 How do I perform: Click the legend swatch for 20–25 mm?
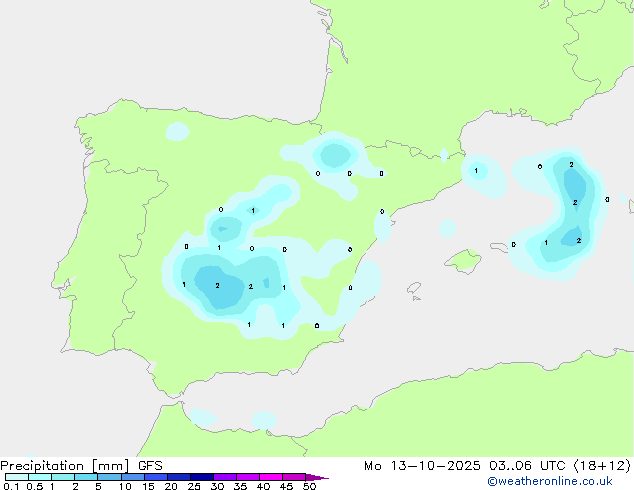(179, 477)
